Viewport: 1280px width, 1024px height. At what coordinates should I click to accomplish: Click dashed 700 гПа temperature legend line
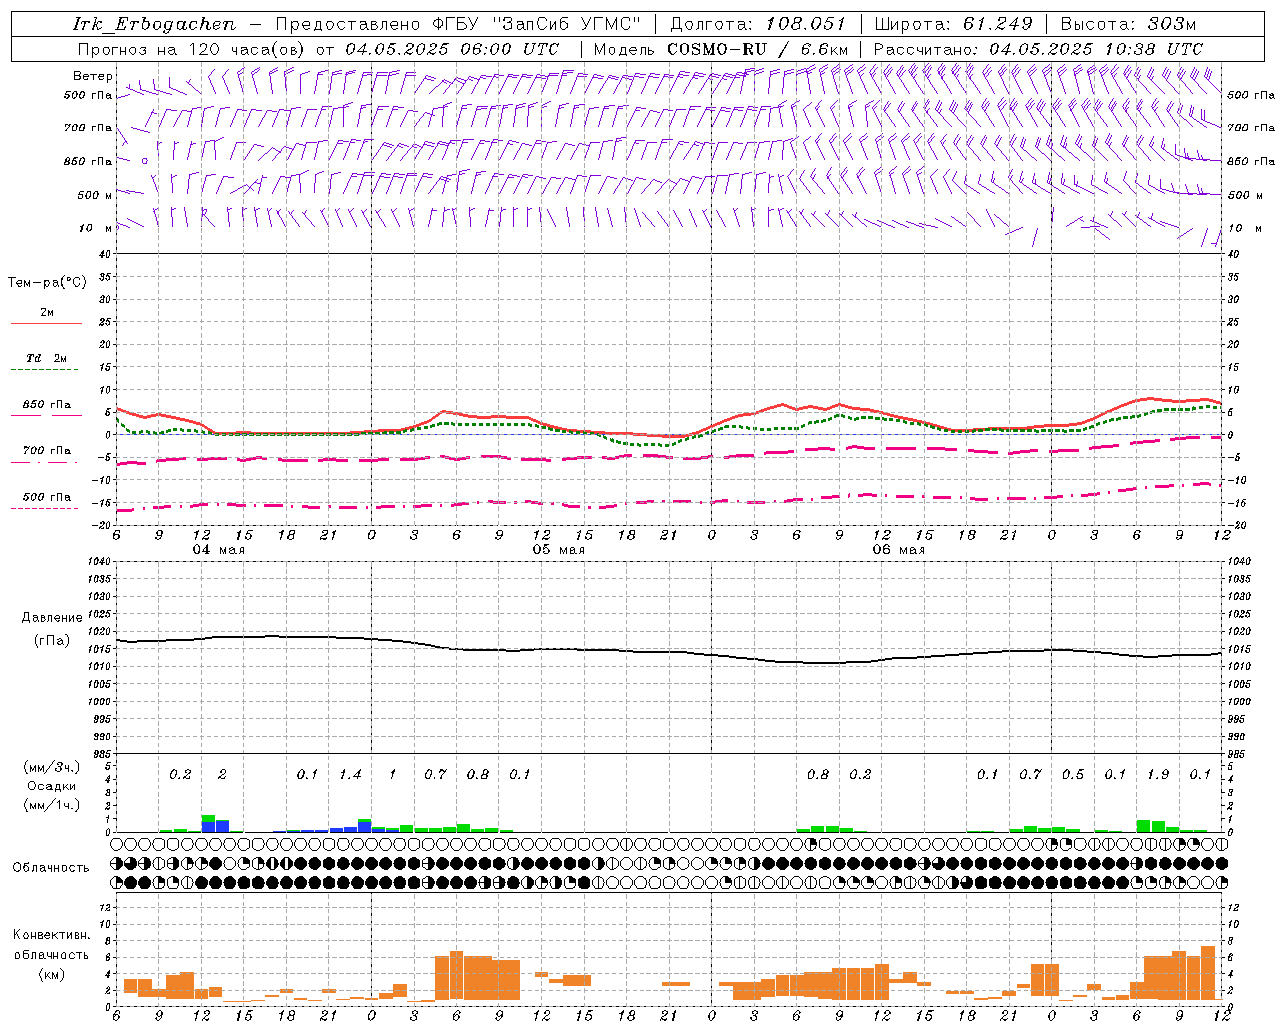(45, 462)
